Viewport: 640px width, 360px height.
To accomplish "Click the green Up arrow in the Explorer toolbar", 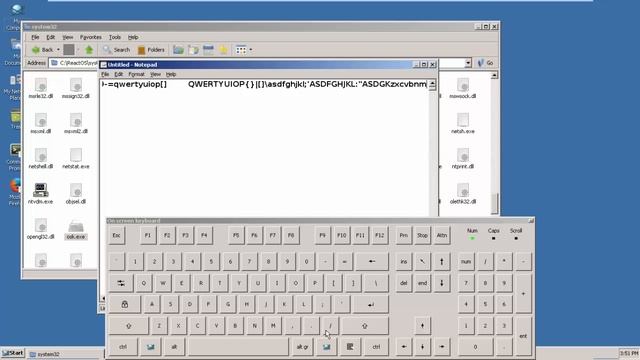I will tap(89, 50).
